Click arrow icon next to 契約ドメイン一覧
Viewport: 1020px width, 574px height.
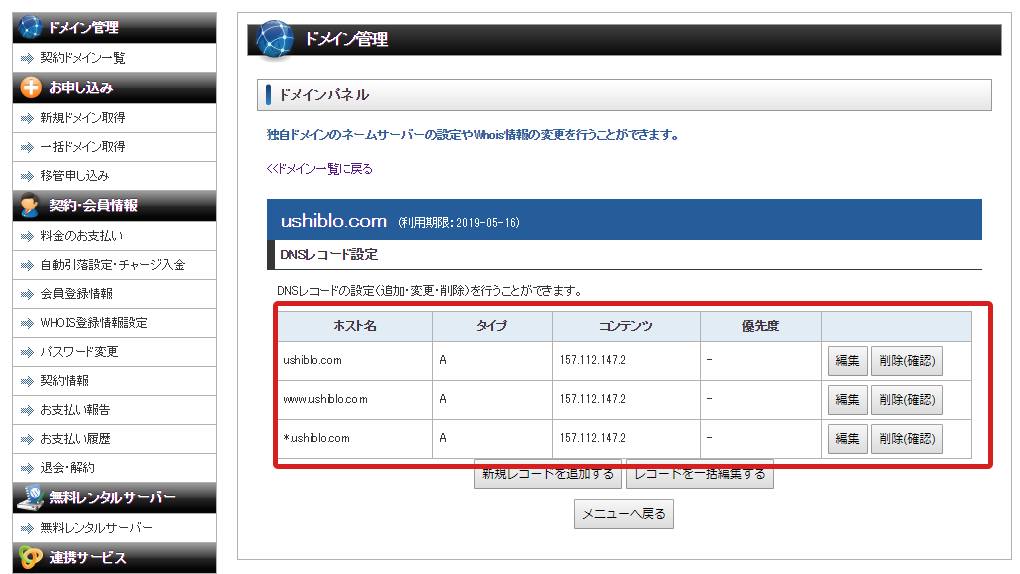tap(27, 59)
